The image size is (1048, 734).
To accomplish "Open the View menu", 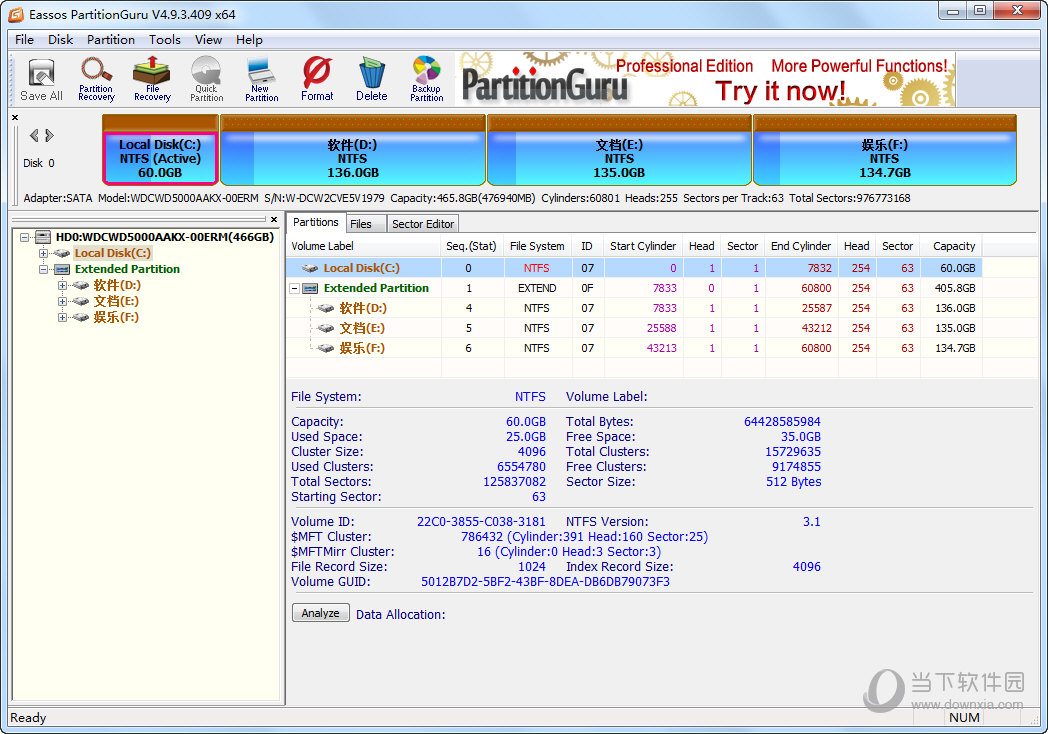I will [x=209, y=39].
